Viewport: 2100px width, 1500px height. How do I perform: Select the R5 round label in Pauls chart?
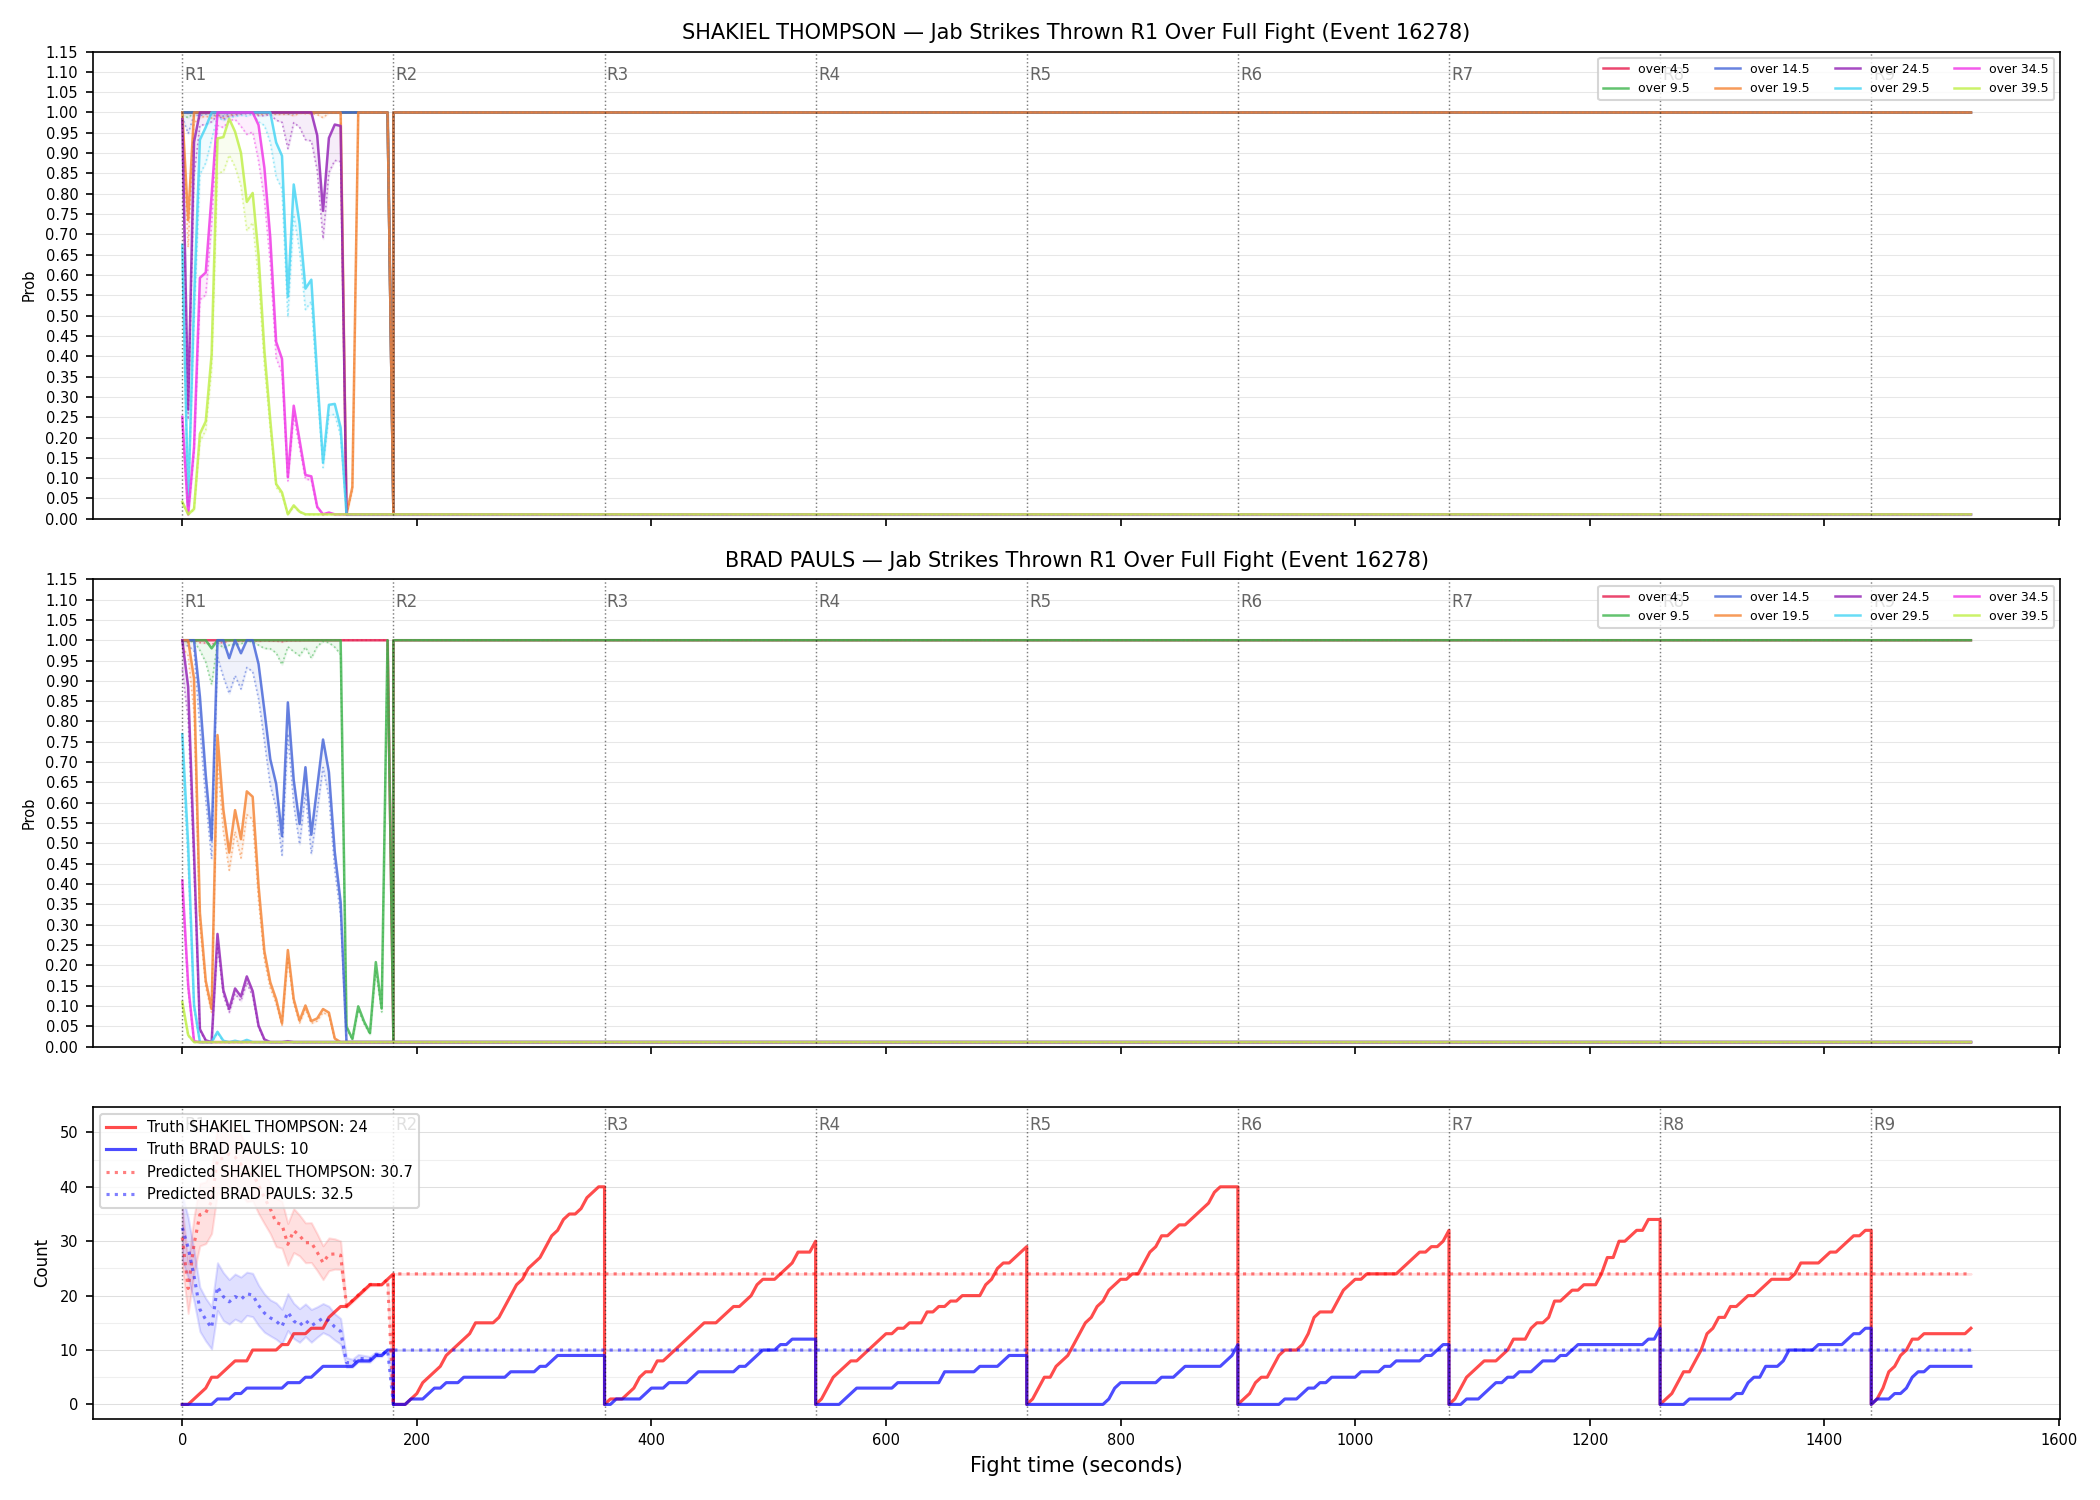pos(1040,601)
